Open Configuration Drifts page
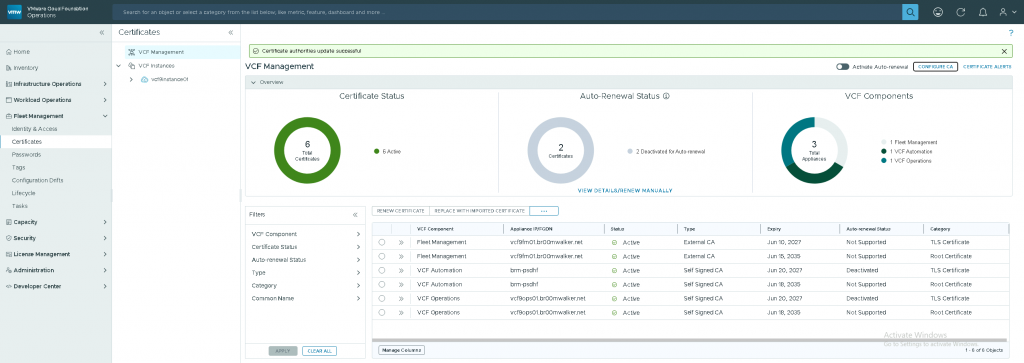The width and height of the screenshot is (1024, 363). click(37, 180)
